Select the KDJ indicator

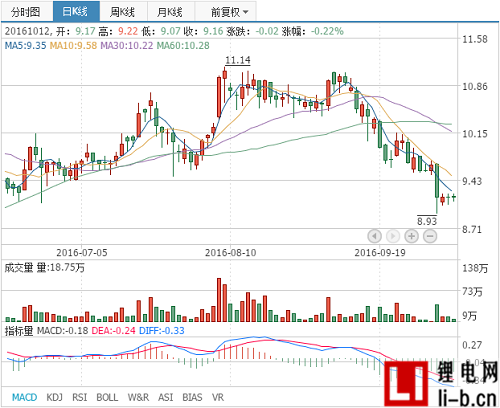tap(54, 397)
